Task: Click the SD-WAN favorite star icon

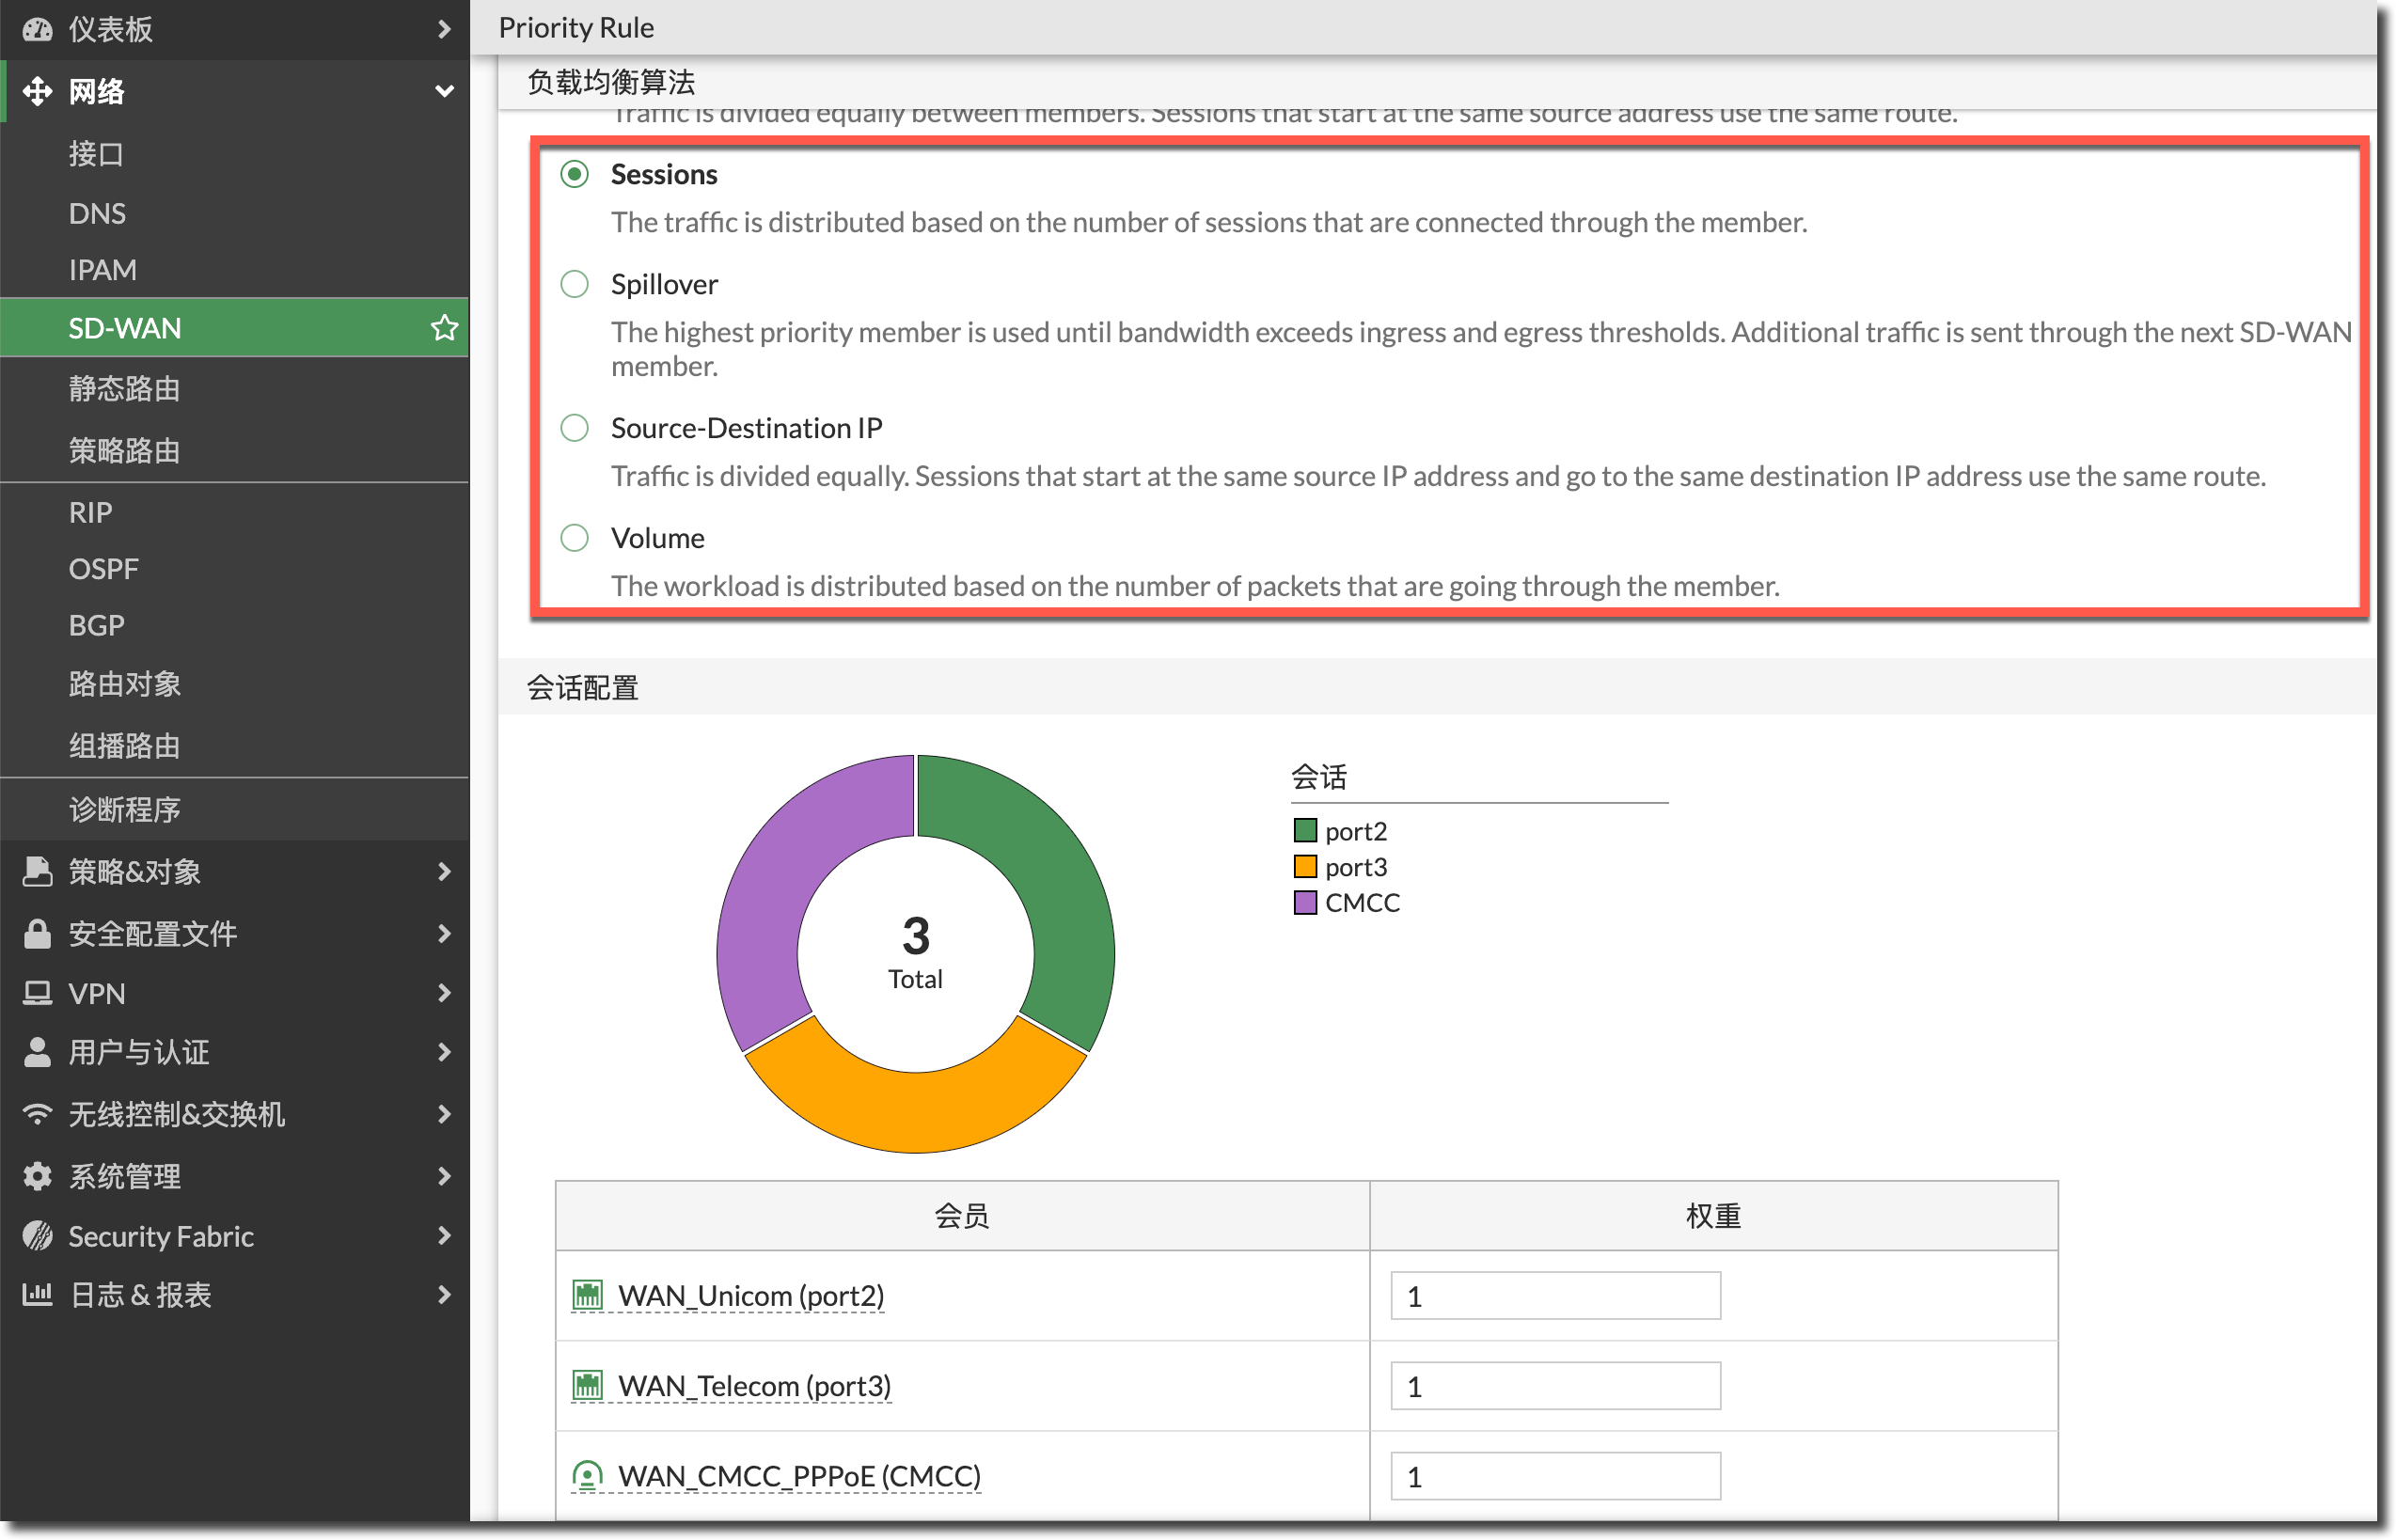Action: coord(444,328)
